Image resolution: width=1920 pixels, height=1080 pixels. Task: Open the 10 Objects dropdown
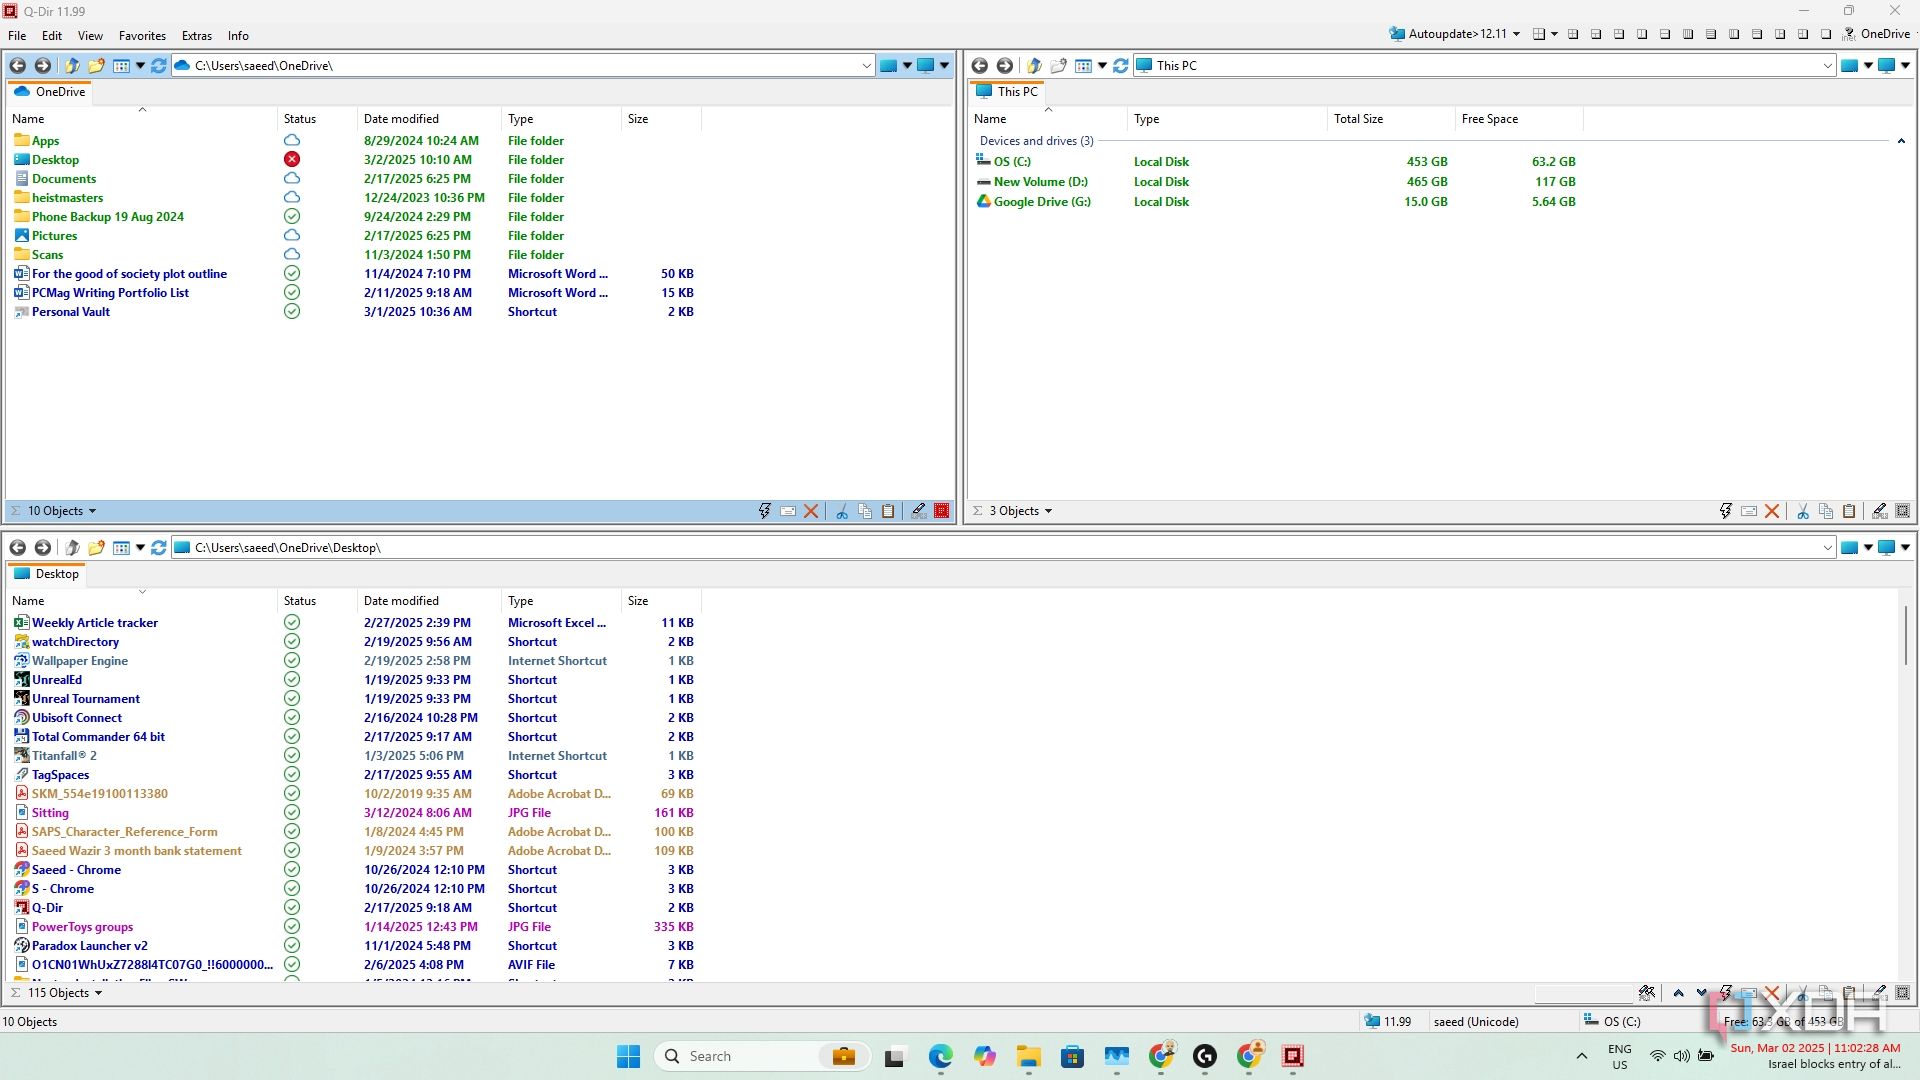(62, 511)
